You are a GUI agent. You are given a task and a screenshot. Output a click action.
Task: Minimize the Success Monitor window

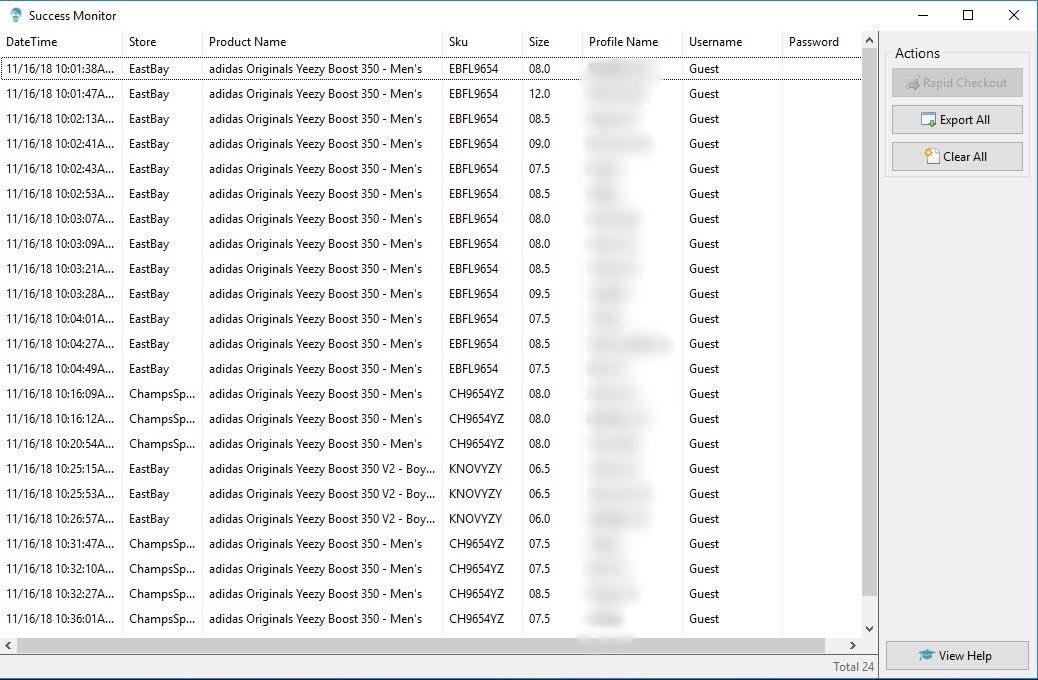point(923,15)
